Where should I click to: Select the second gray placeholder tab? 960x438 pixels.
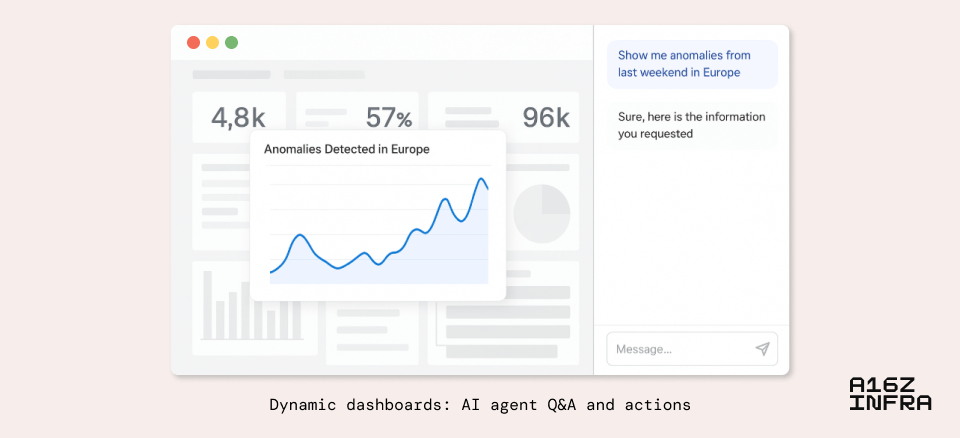(324, 75)
